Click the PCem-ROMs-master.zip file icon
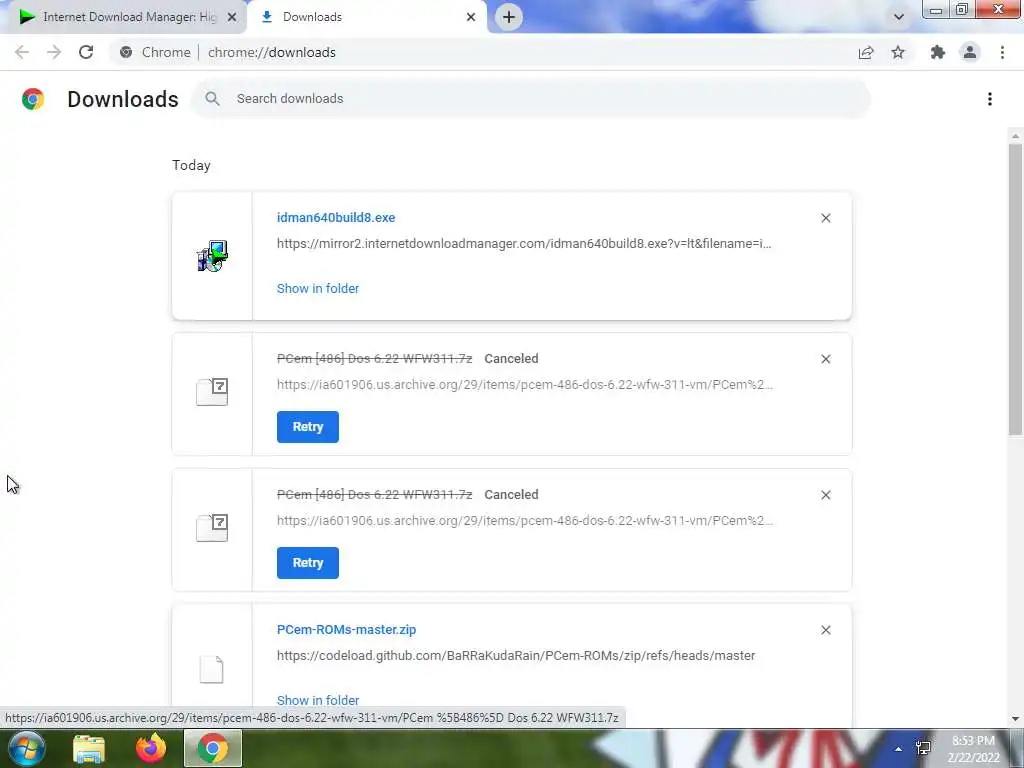Image resolution: width=1024 pixels, height=768 pixels. point(212,669)
